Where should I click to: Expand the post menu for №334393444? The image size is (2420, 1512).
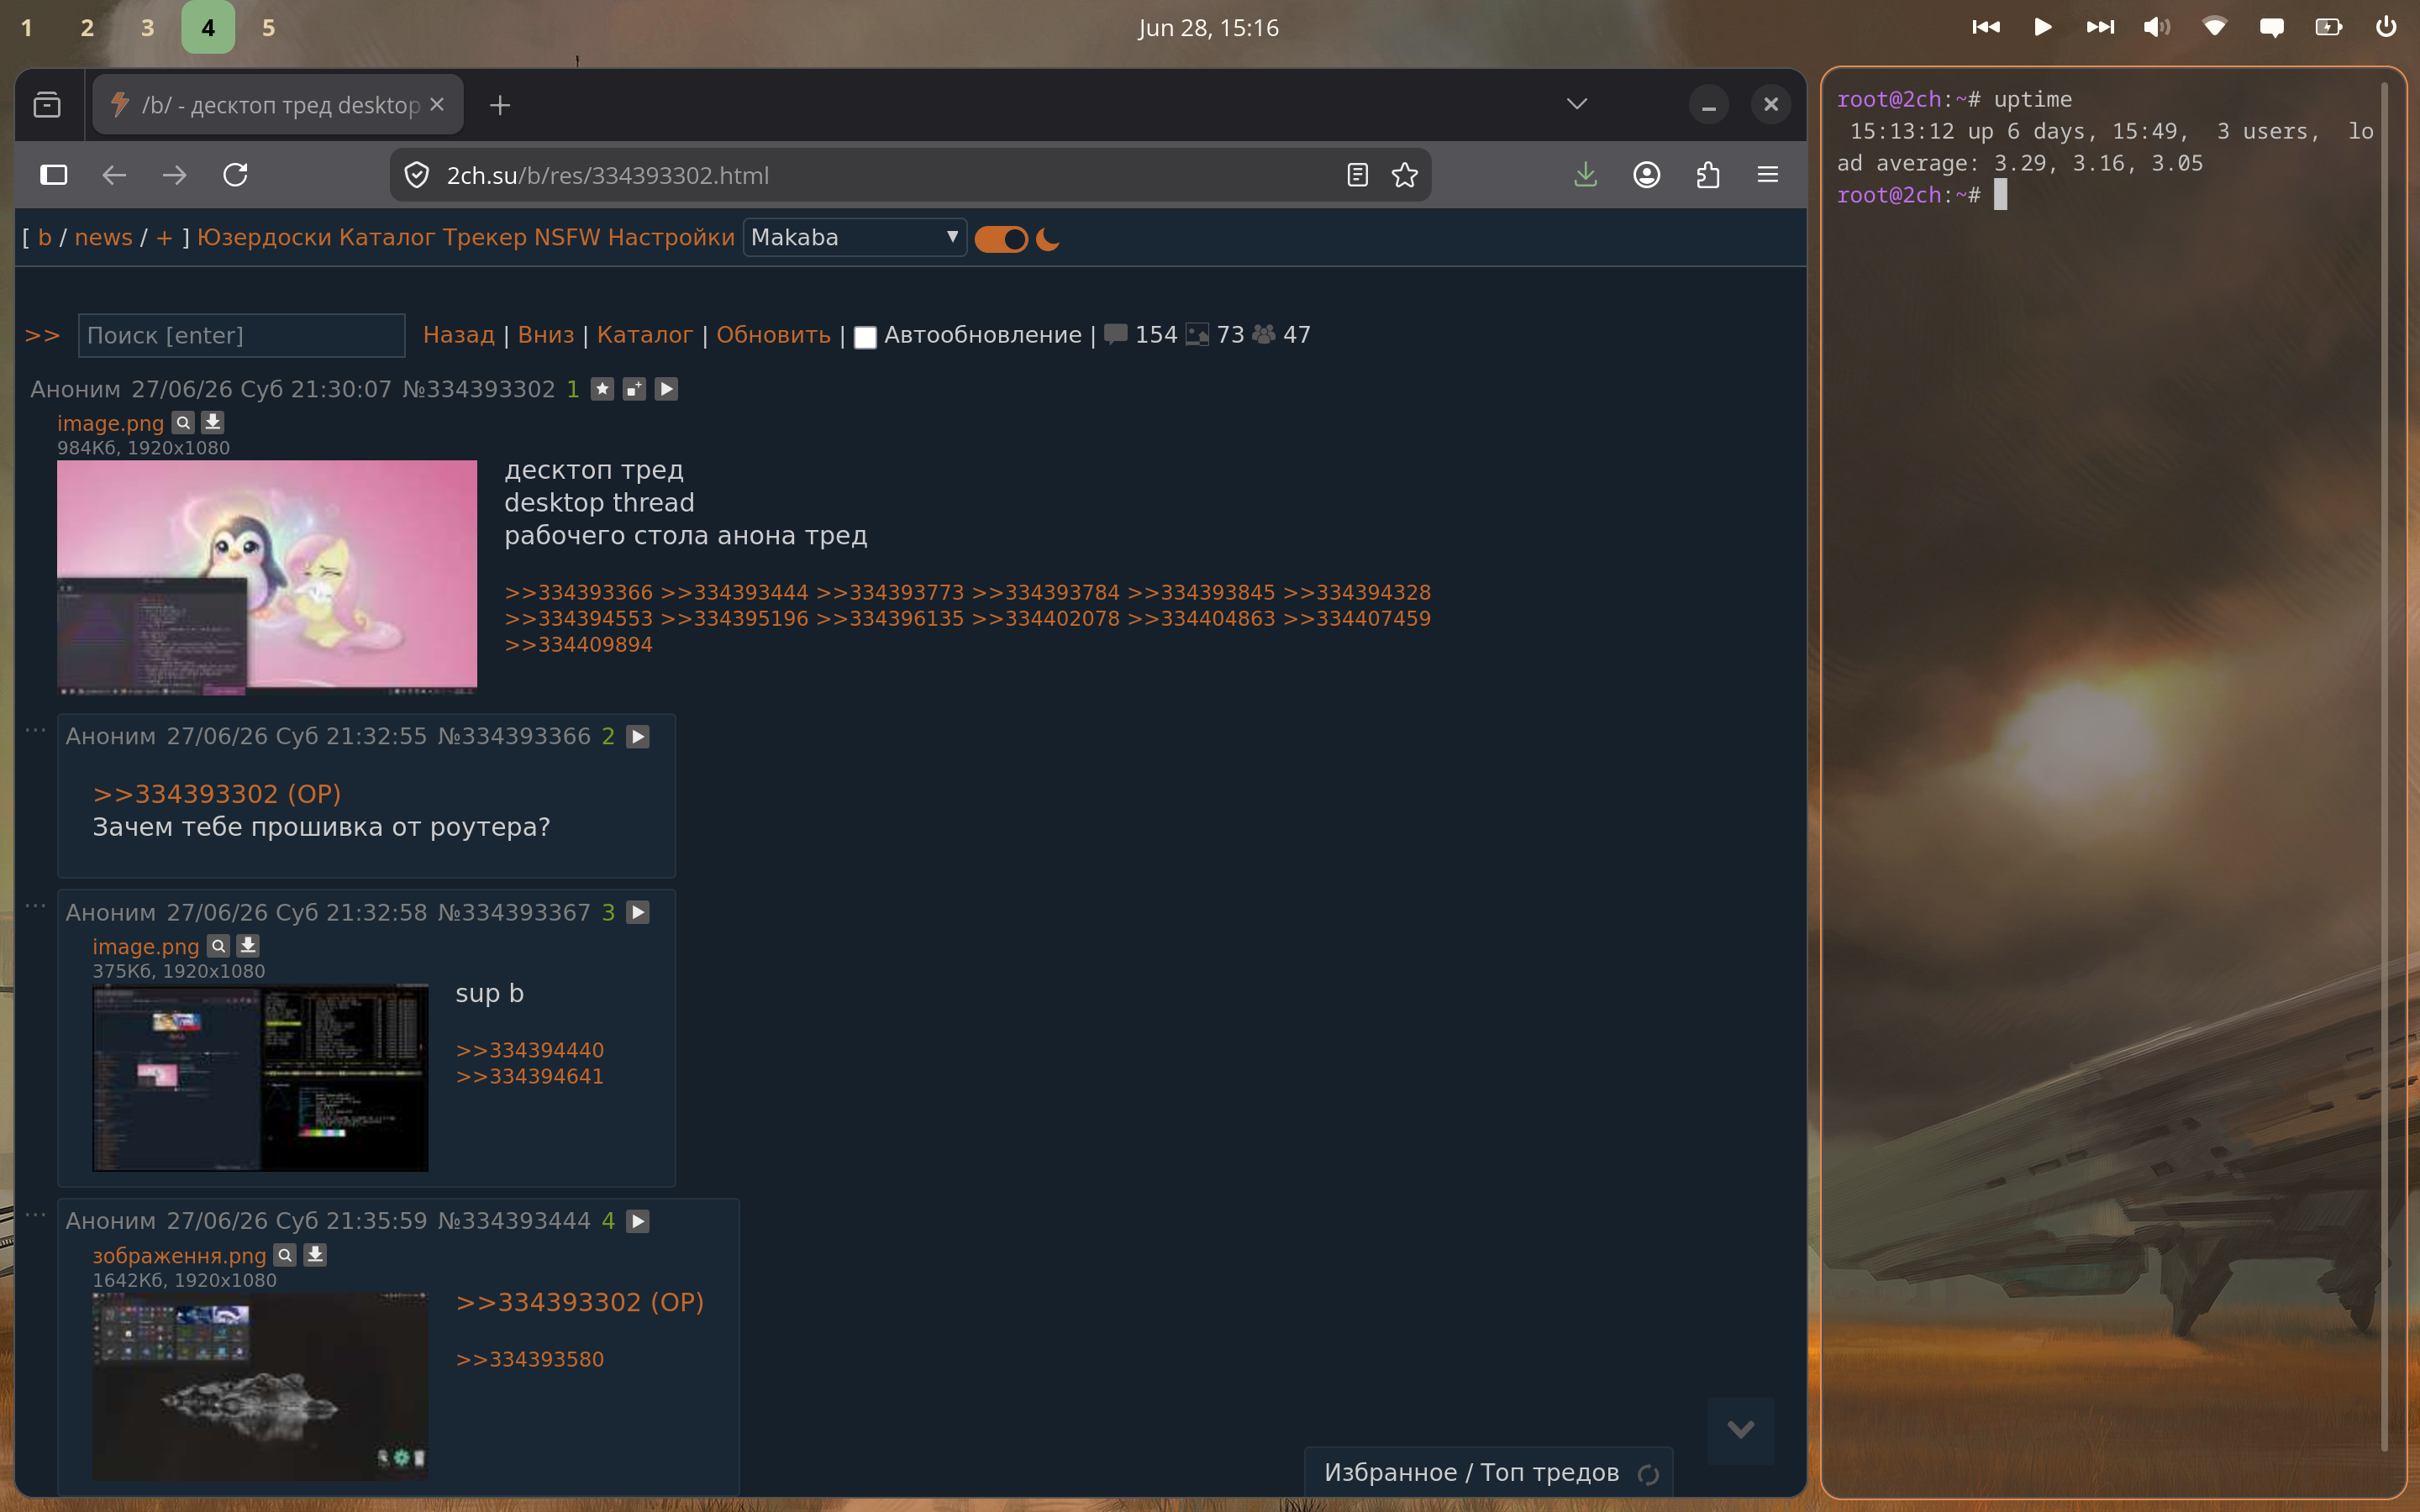point(638,1221)
